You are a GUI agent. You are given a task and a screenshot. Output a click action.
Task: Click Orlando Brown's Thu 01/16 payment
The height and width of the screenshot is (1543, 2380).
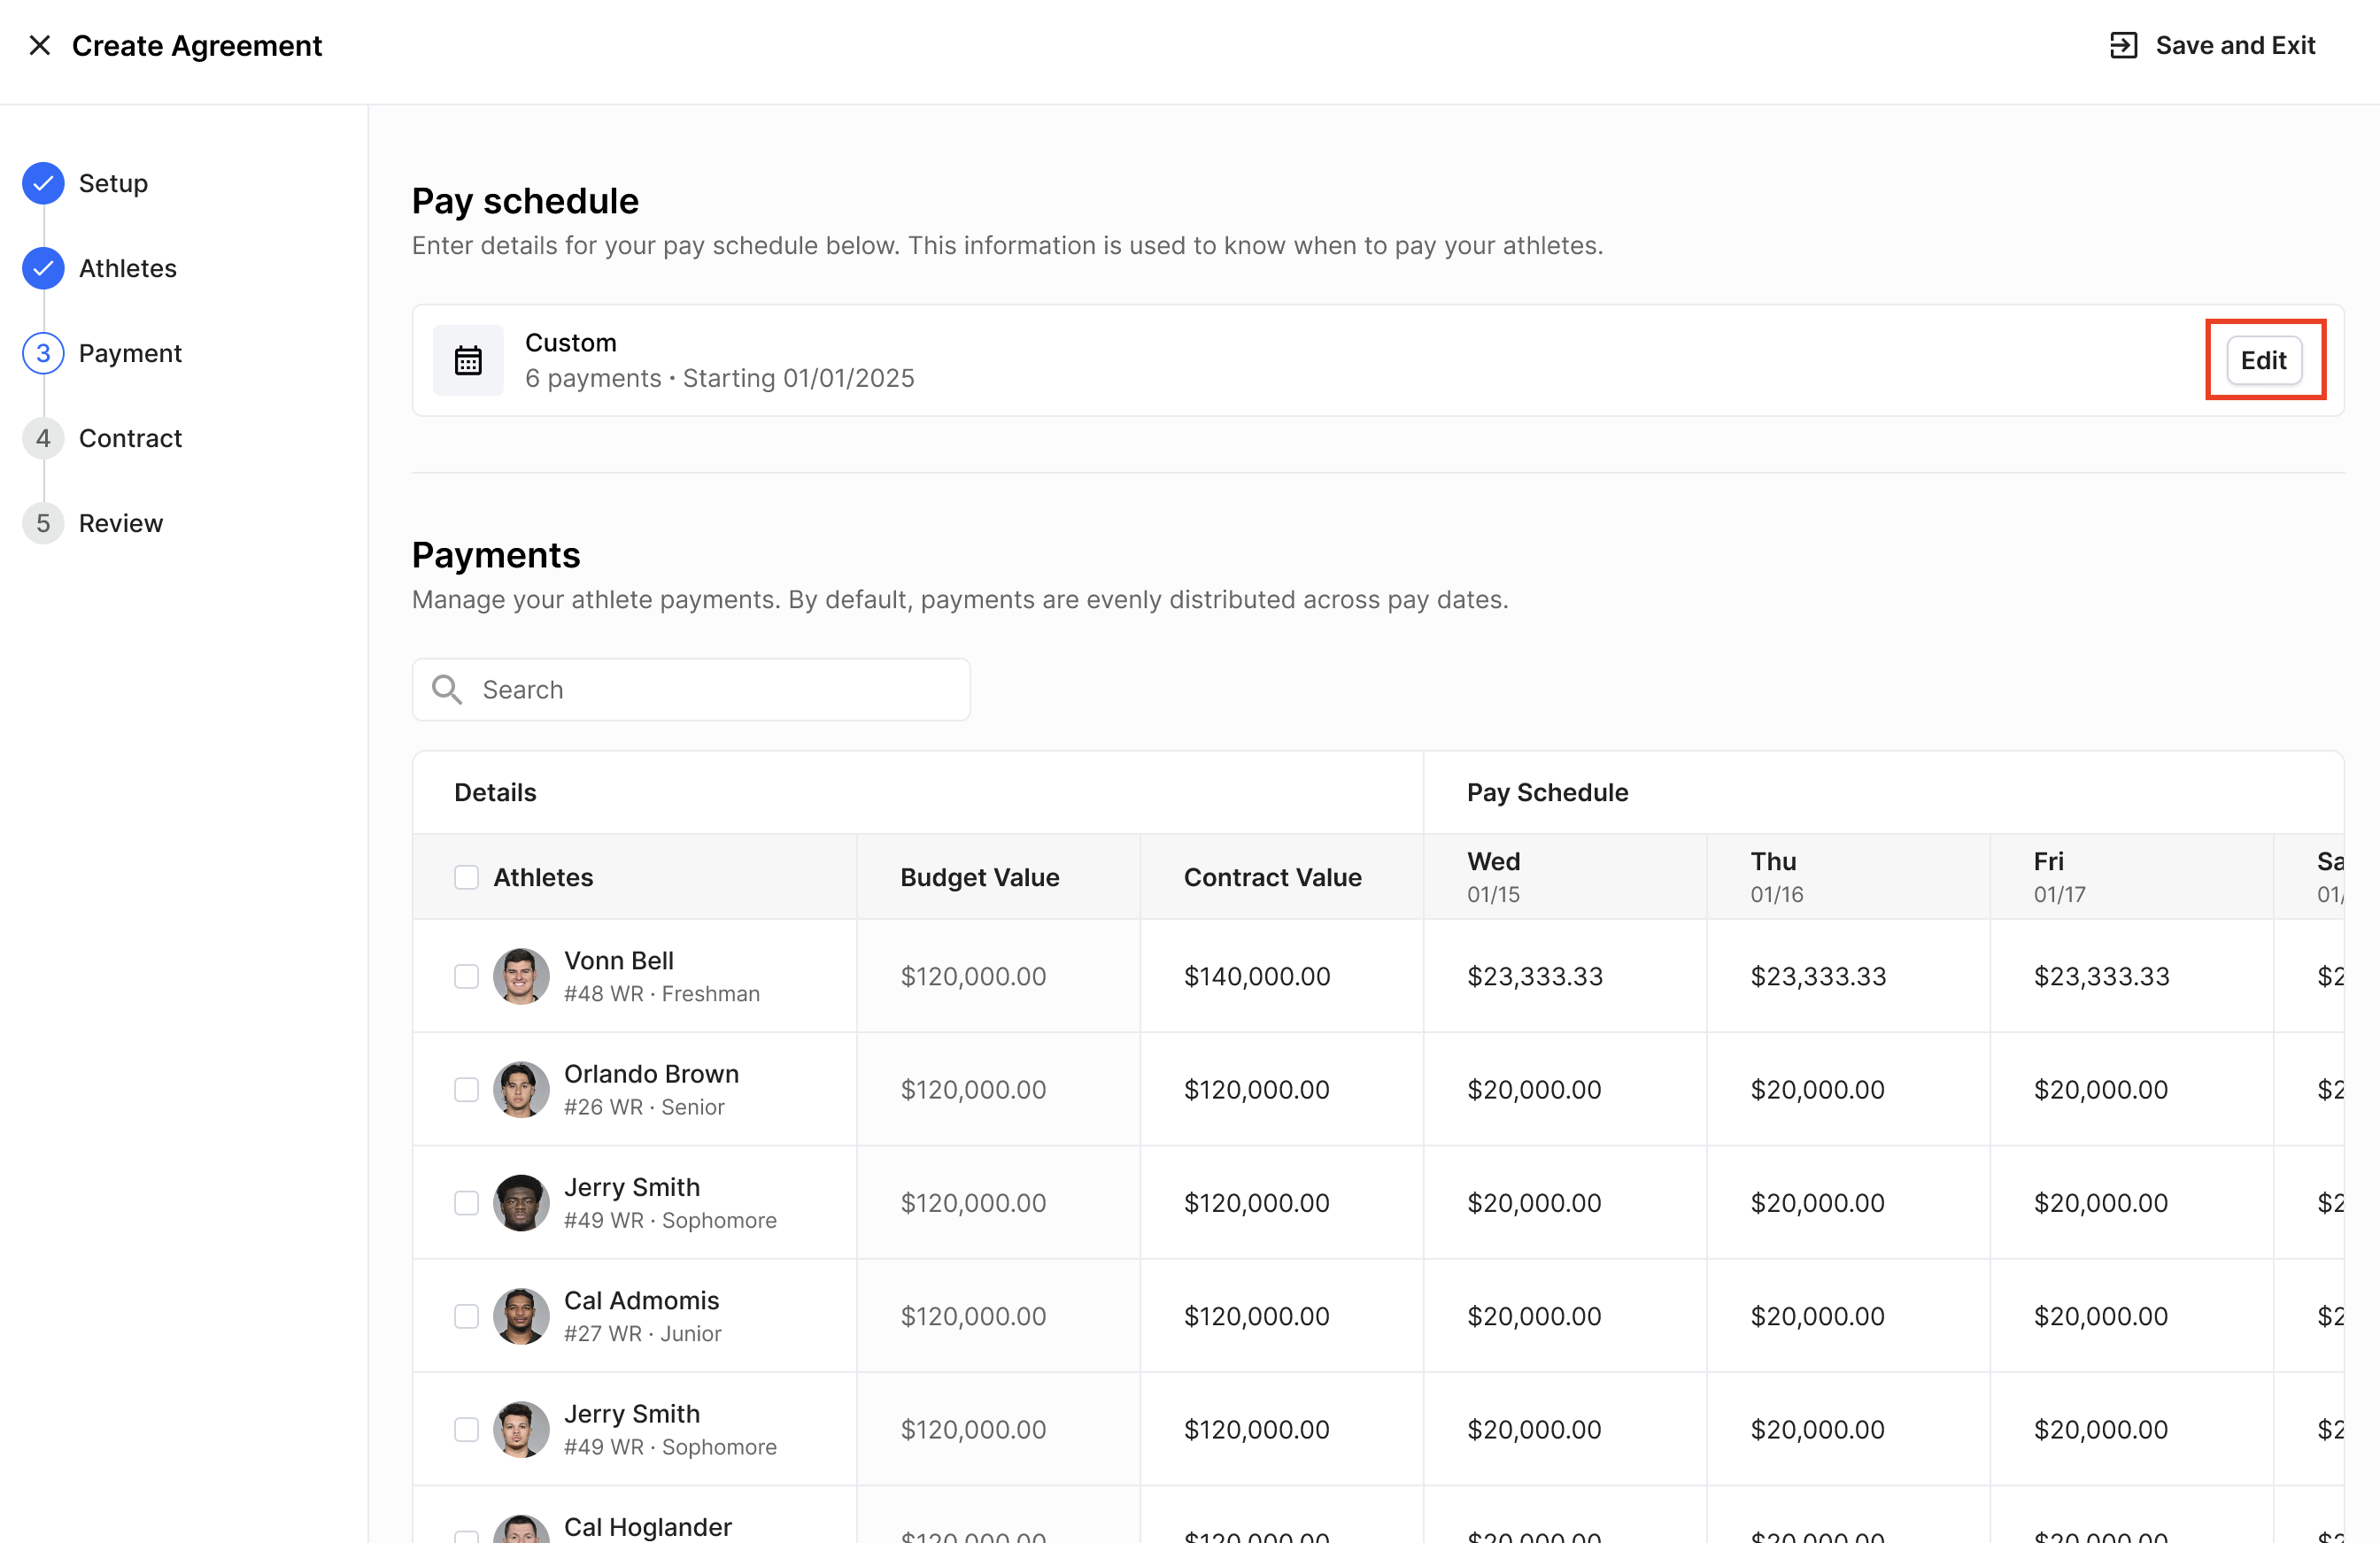pyautogui.click(x=1817, y=1089)
